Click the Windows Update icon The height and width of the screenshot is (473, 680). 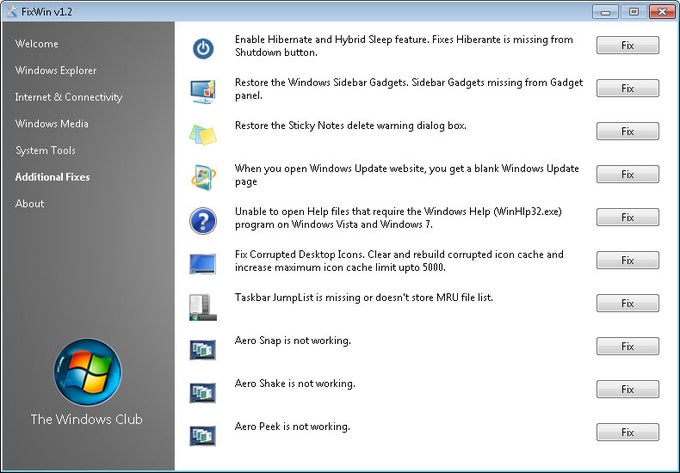(203, 177)
